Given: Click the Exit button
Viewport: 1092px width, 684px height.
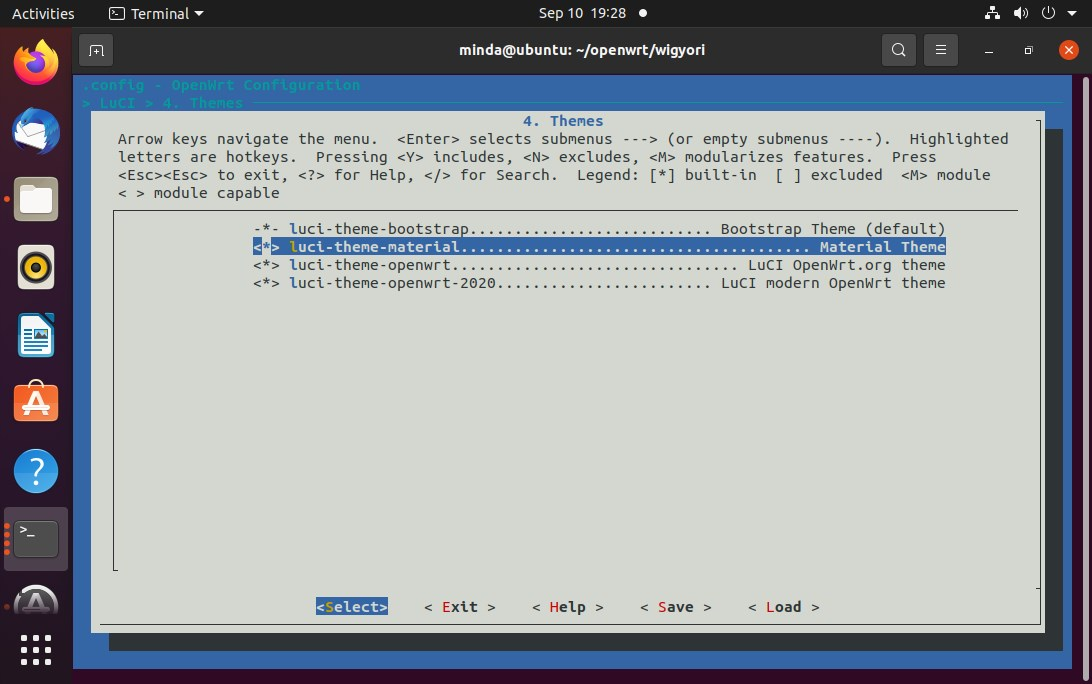Looking at the screenshot, I should (x=460, y=607).
